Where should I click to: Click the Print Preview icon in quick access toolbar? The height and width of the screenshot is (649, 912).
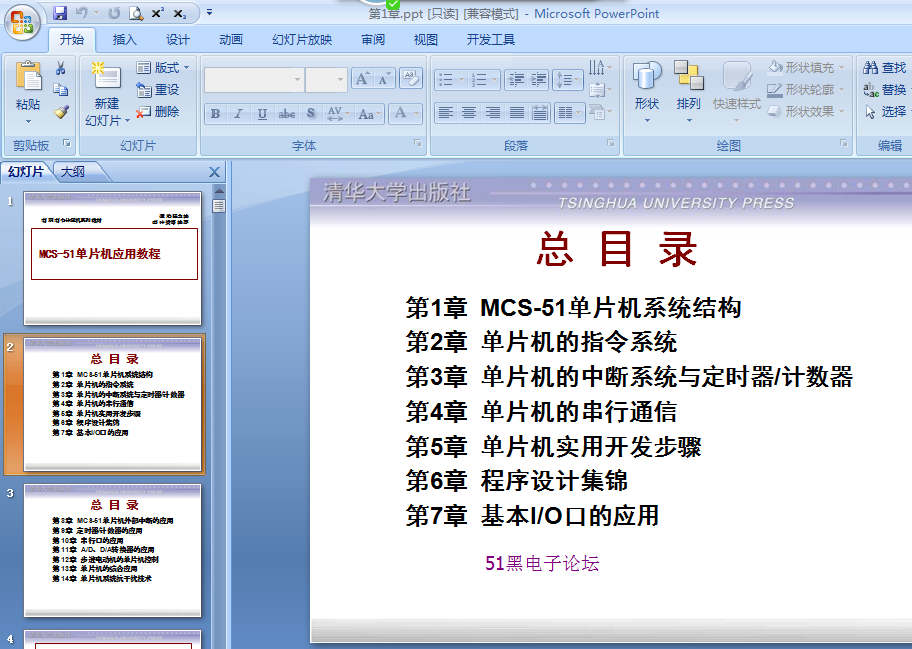point(135,13)
